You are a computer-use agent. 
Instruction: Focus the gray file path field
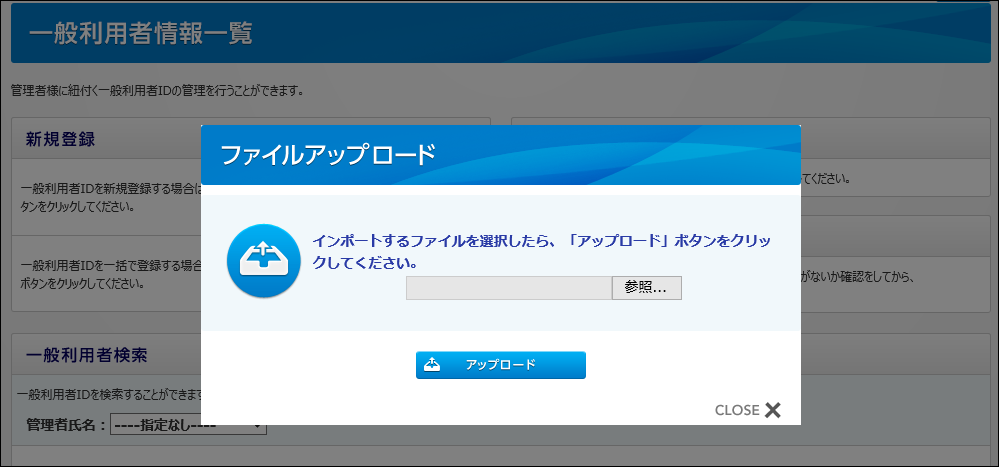pyautogui.click(x=508, y=288)
